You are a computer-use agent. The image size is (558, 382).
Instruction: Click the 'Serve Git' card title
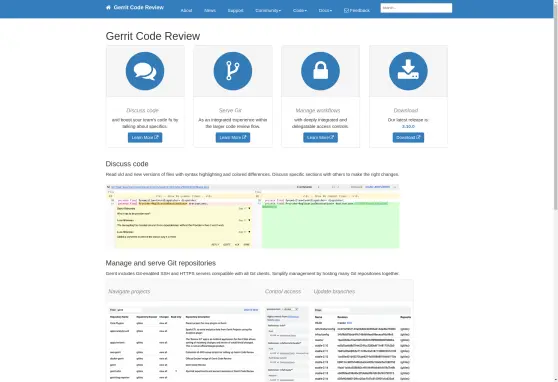click(x=230, y=110)
